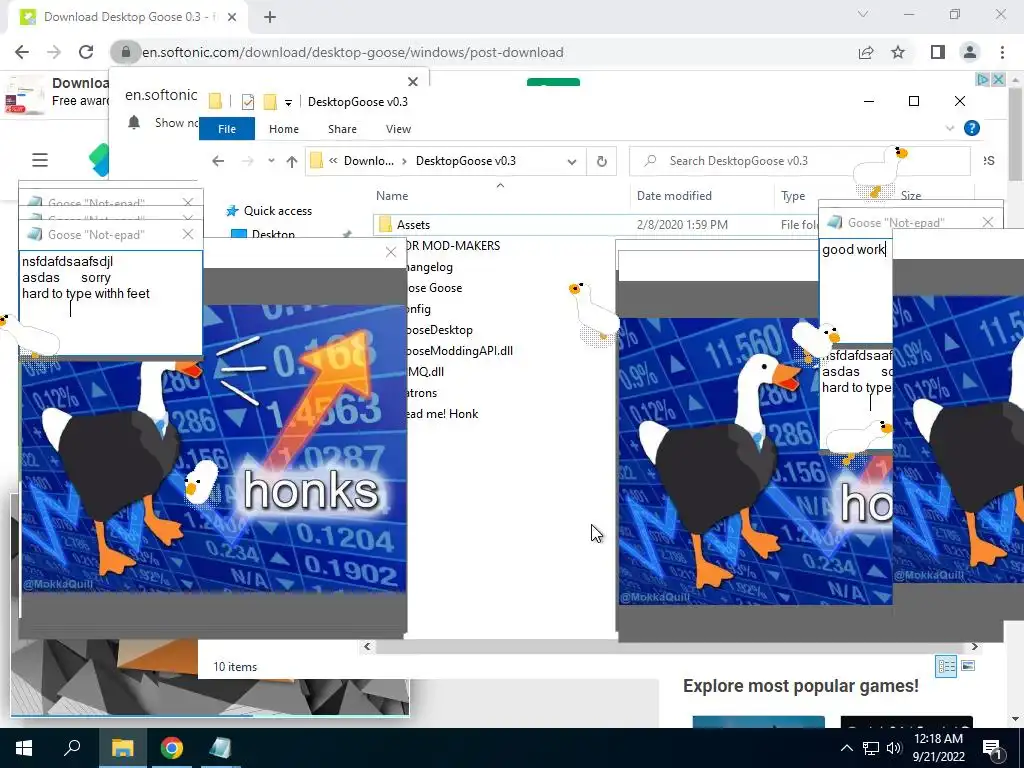Click Properties icon in quick access toolbar
Image resolution: width=1024 pixels, height=768 pixels.
click(248, 102)
